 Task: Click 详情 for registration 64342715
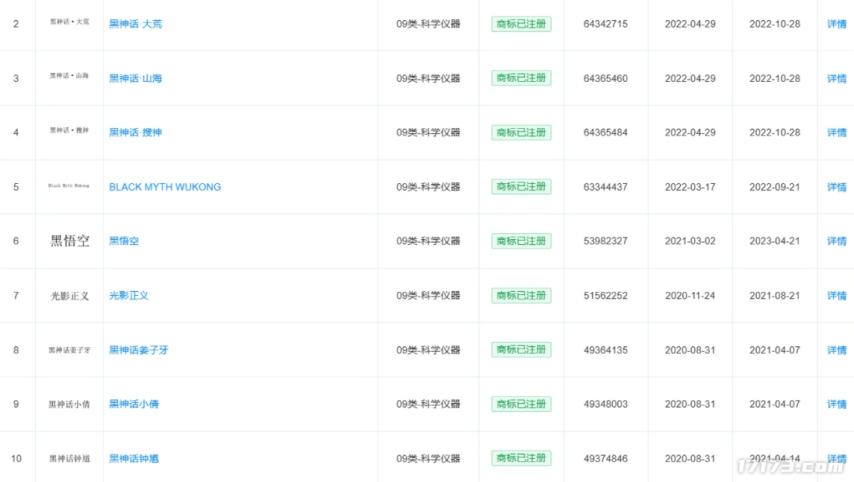point(837,24)
